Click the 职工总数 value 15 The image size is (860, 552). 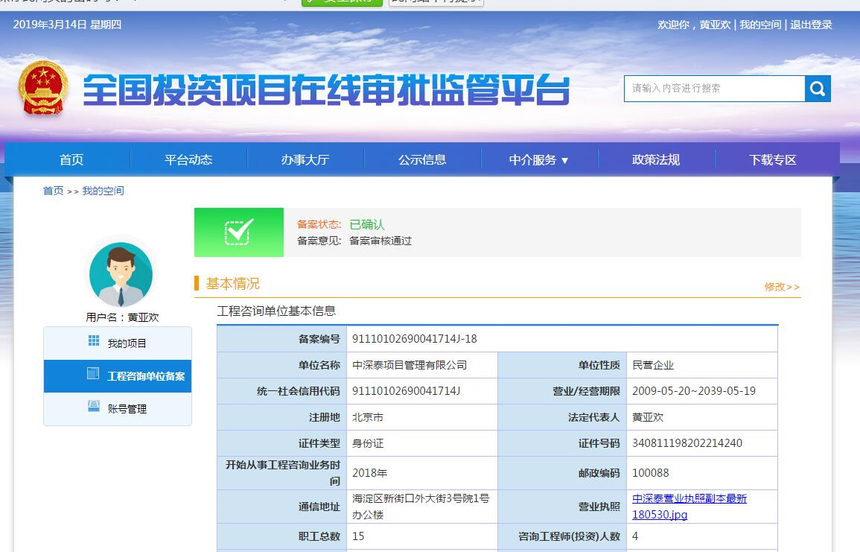tap(358, 536)
